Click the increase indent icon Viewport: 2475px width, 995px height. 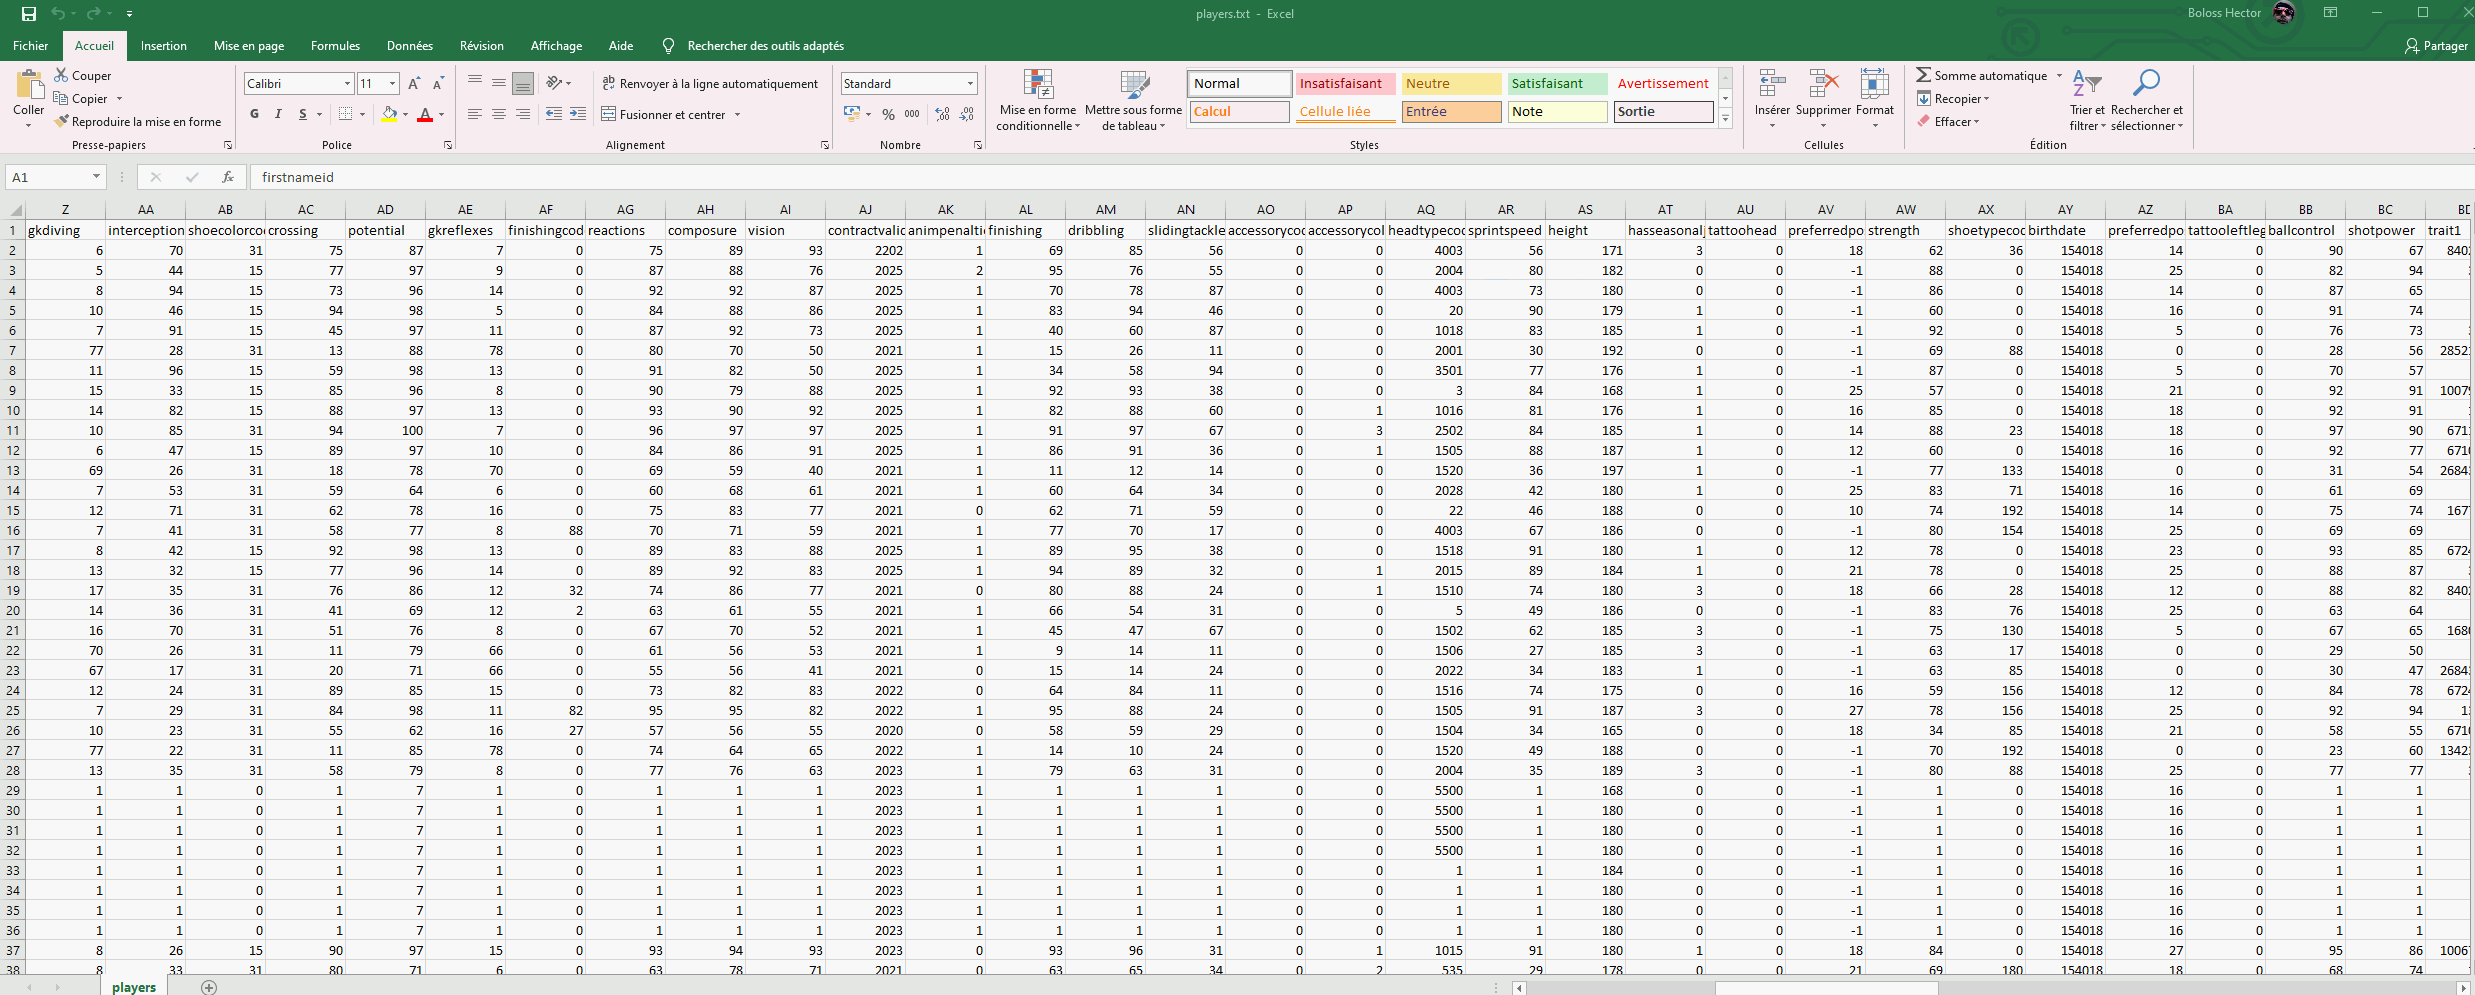click(x=578, y=115)
